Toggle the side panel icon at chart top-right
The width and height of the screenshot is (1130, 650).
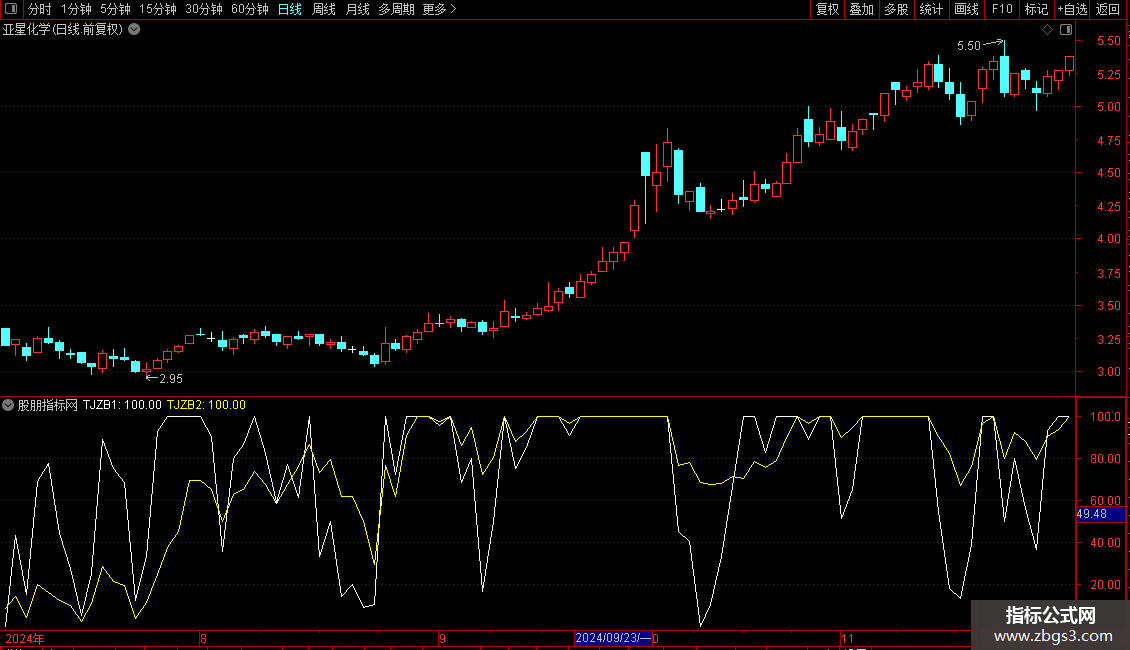(1066, 30)
